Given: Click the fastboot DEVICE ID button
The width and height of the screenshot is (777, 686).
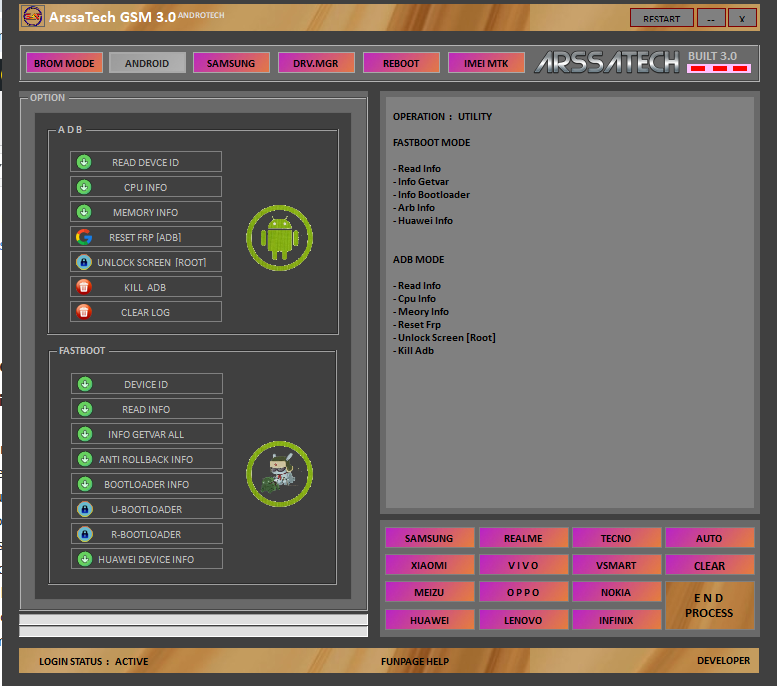Looking at the screenshot, I should (147, 384).
